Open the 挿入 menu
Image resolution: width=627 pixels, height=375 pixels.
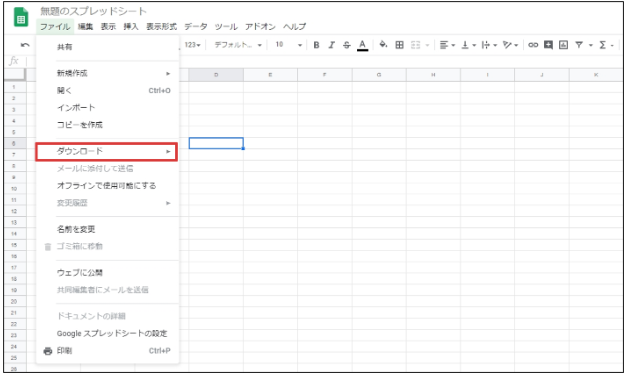[x=131, y=27]
